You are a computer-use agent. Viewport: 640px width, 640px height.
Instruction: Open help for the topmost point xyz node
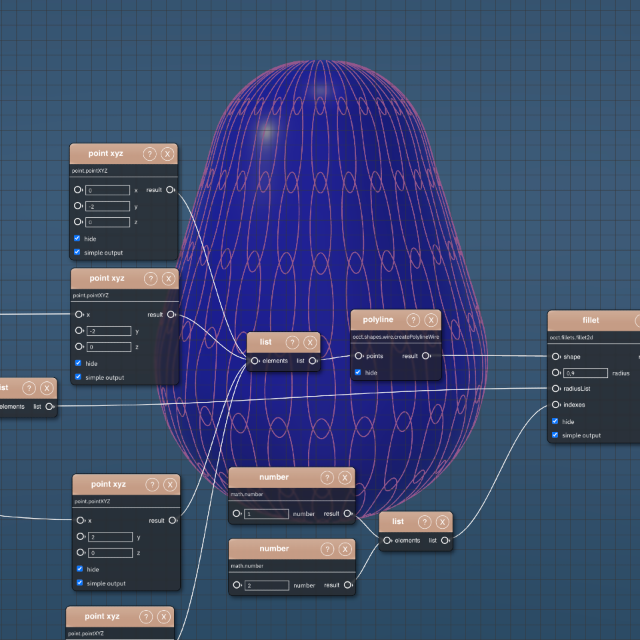coord(150,154)
